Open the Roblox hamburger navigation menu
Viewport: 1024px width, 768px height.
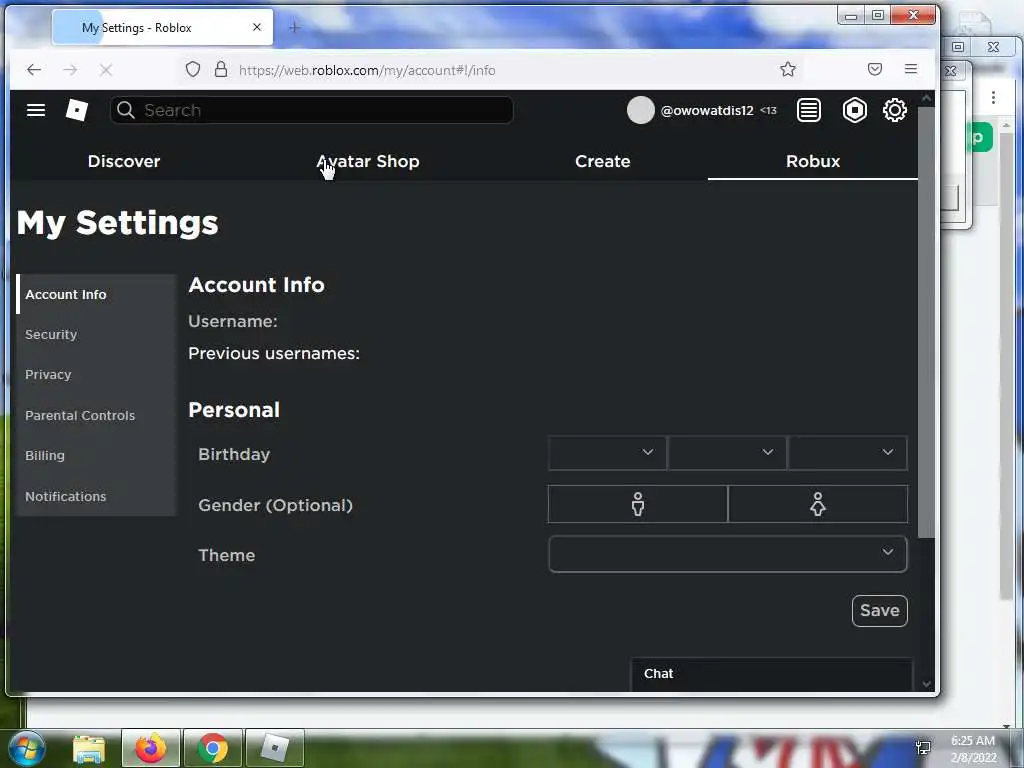click(36, 110)
